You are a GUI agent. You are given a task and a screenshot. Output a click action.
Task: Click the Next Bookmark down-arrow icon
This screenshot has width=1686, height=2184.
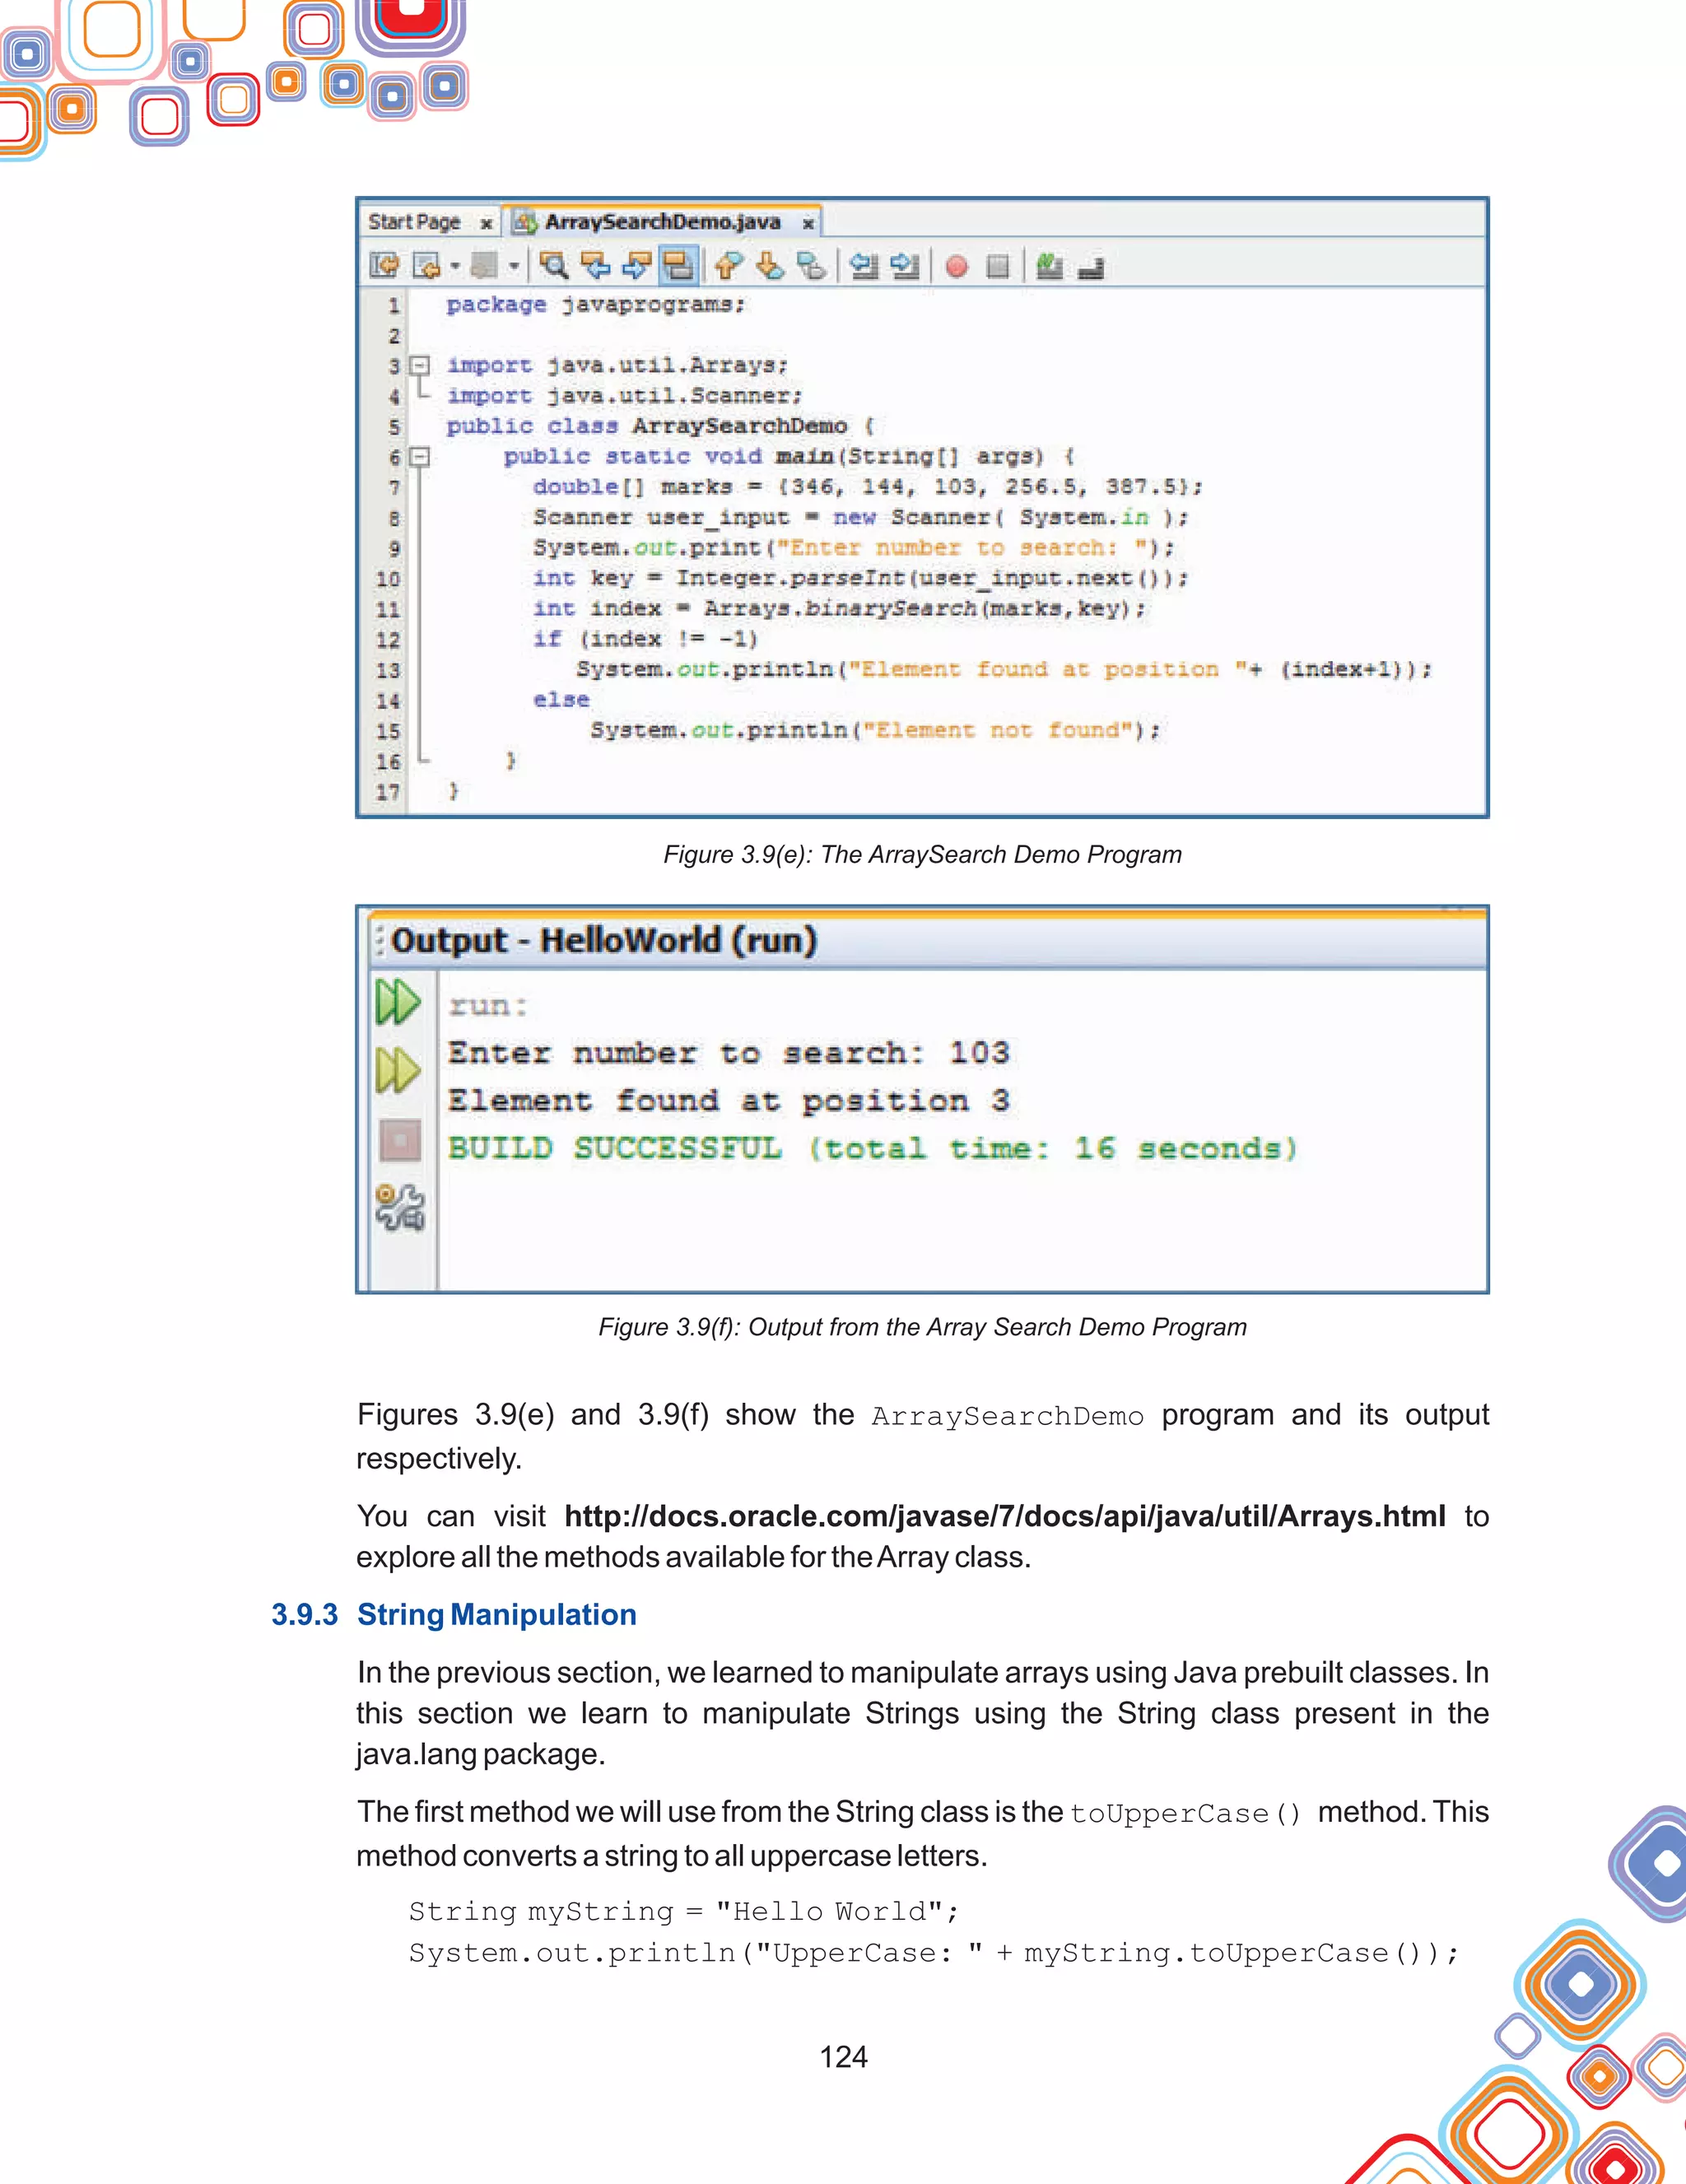770,266
